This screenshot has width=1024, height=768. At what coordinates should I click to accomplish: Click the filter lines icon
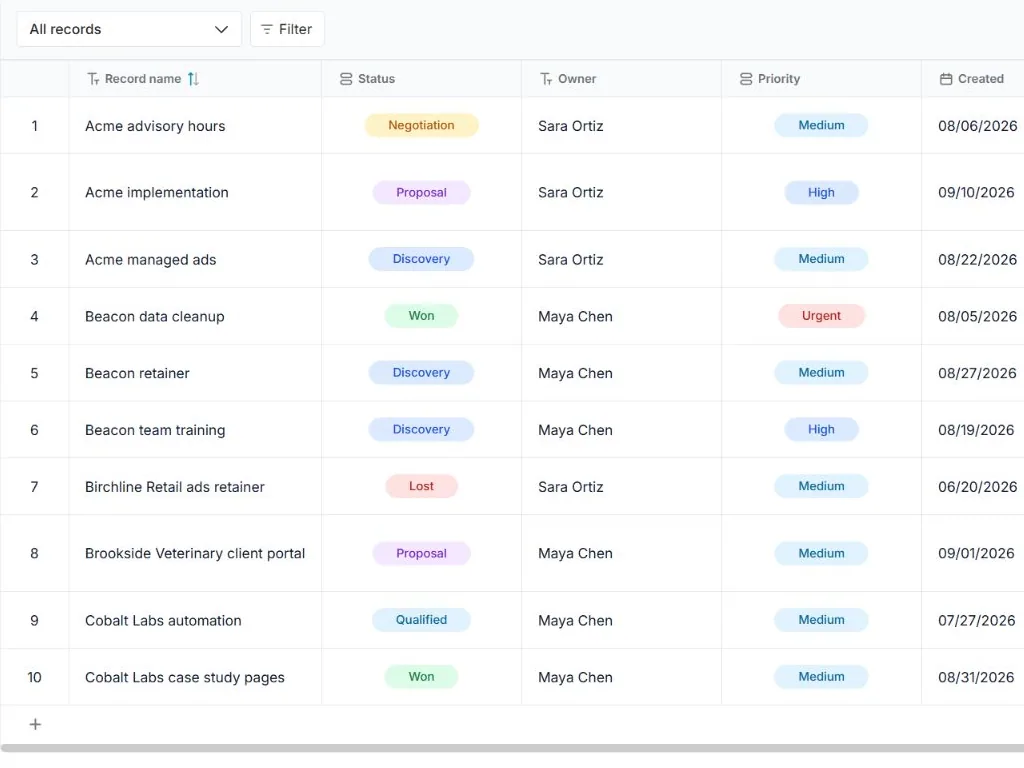266,29
